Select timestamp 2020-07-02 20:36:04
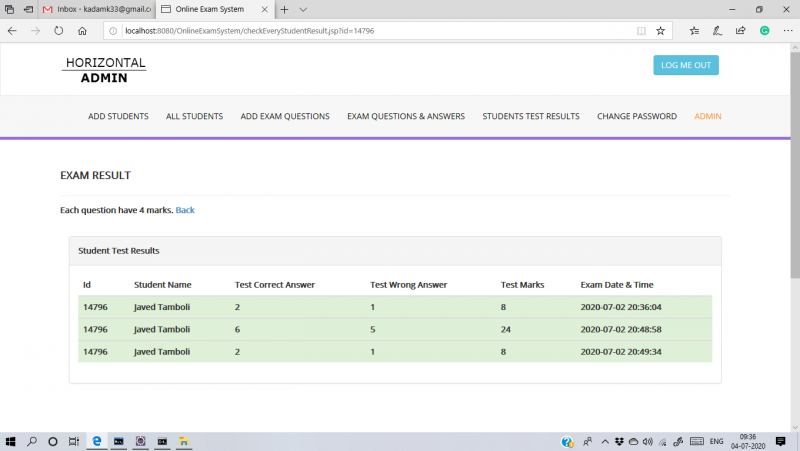 tap(621, 307)
